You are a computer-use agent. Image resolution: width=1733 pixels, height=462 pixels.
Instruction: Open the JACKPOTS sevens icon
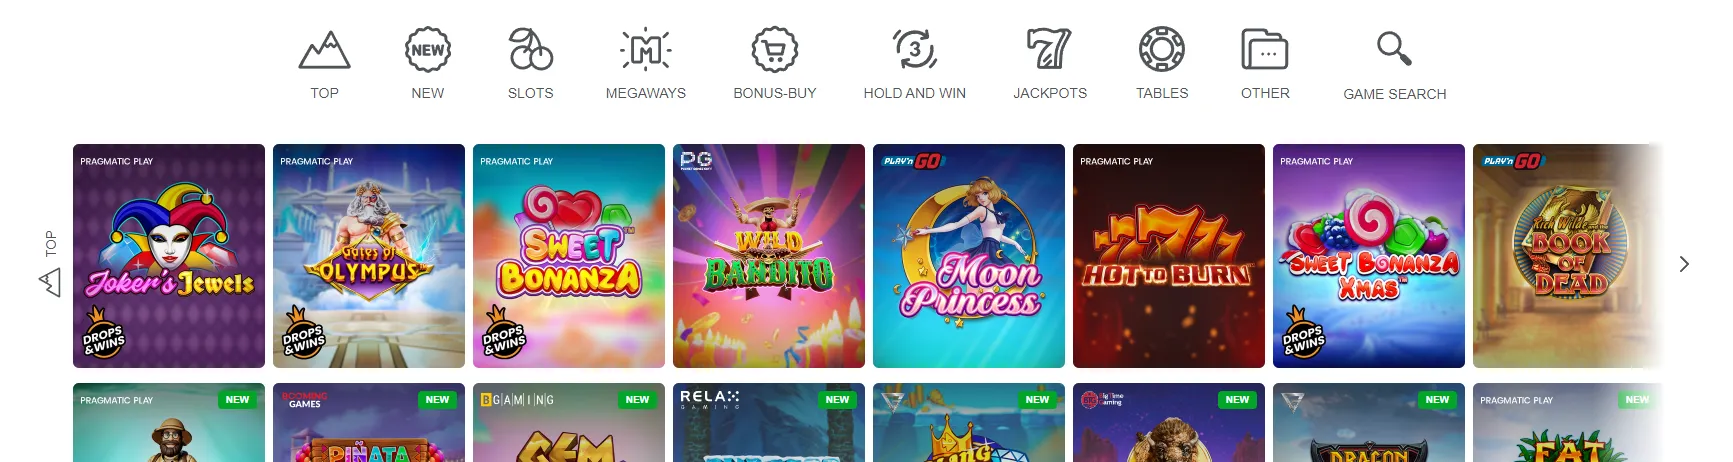point(1049,49)
